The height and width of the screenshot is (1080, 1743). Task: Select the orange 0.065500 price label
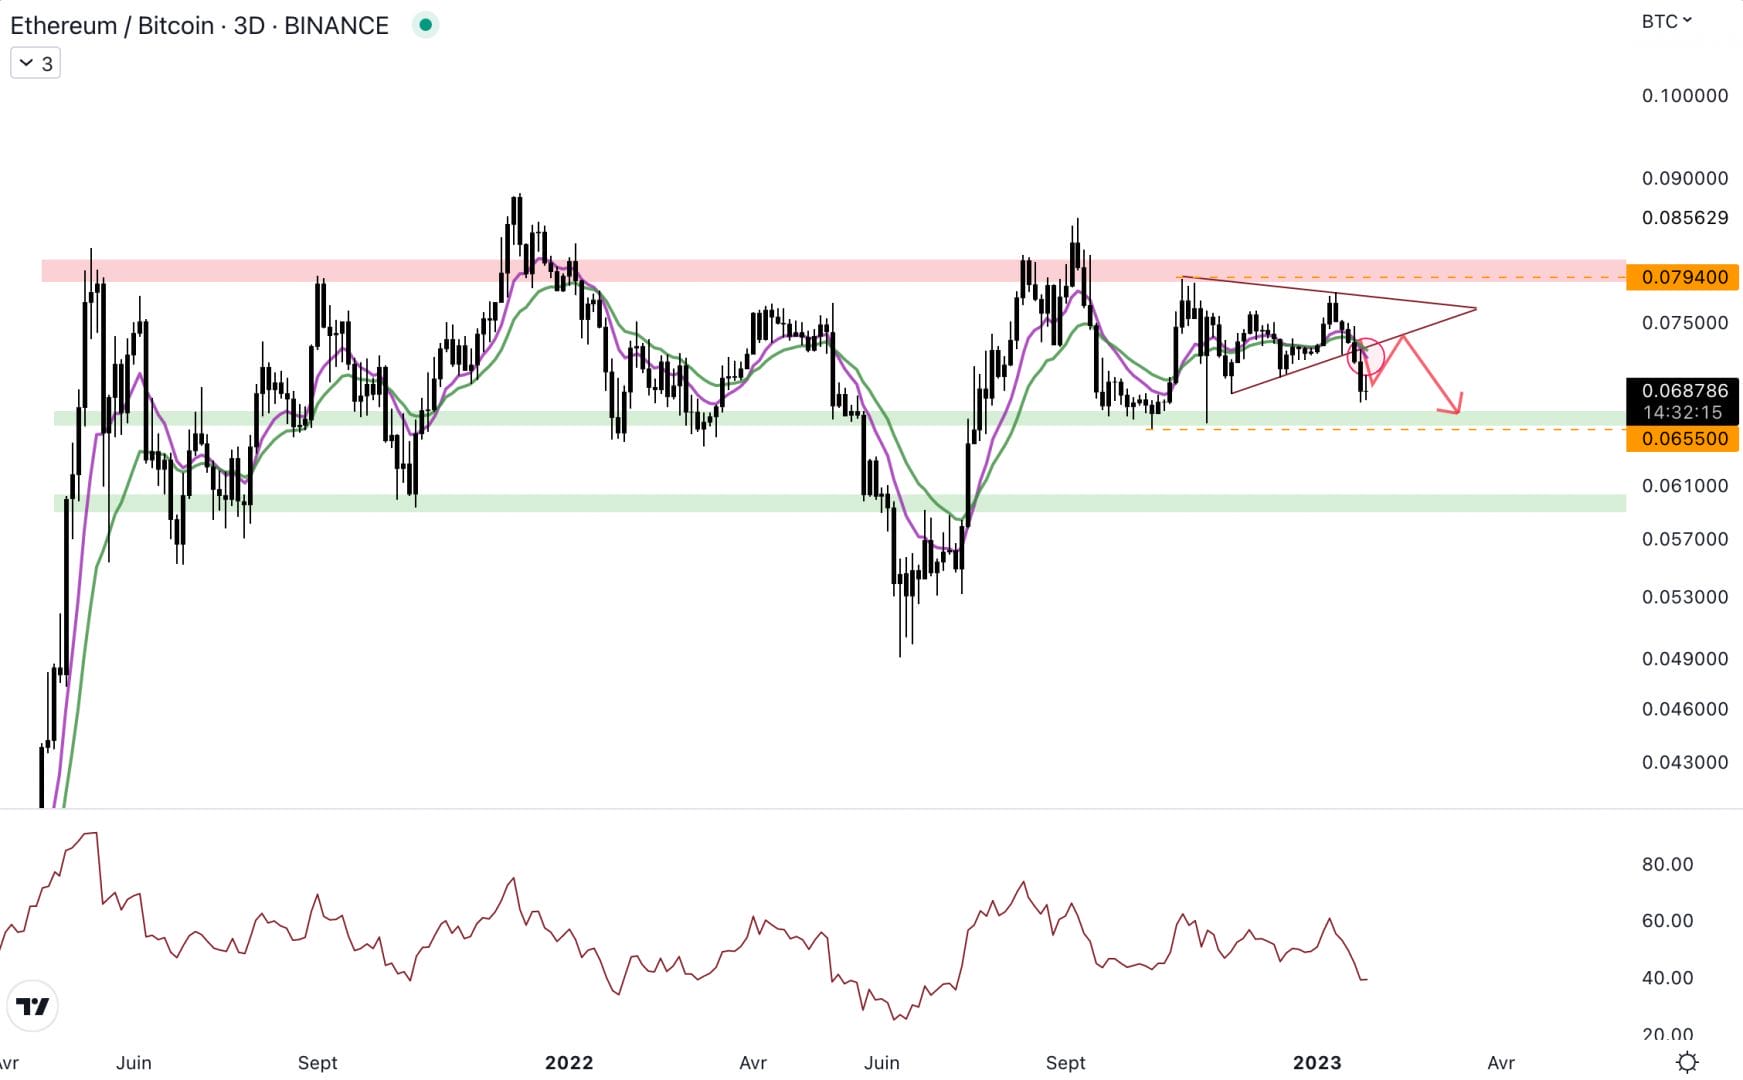coord(1683,440)
